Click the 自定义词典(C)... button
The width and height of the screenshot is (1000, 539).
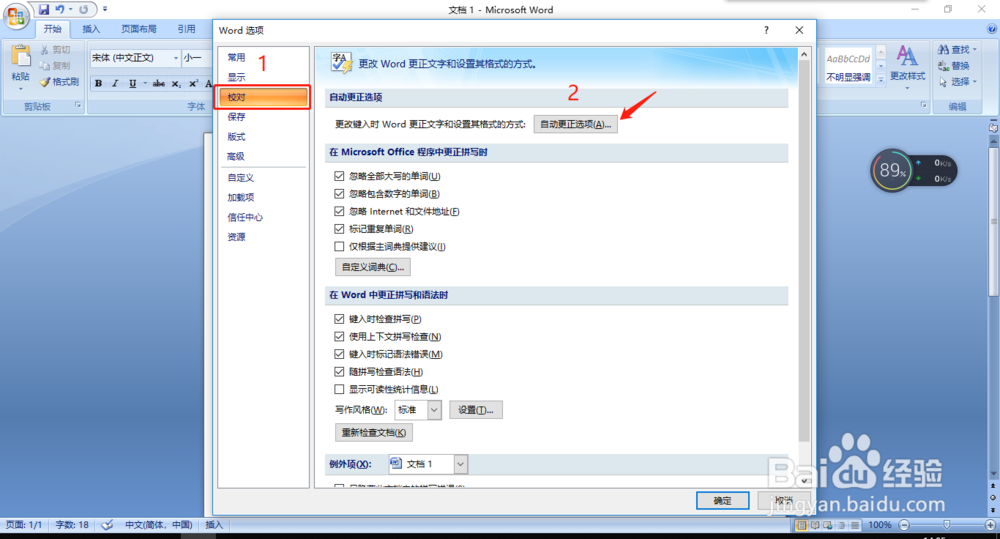point(373,267)
